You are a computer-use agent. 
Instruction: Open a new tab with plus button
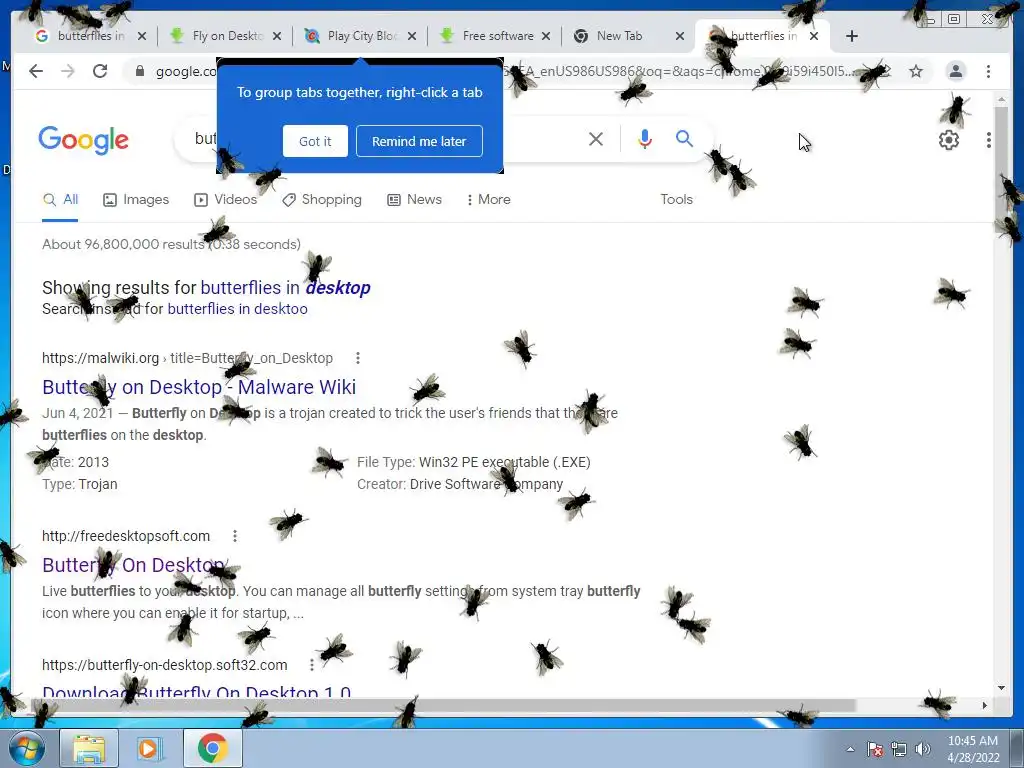point(852,36)
